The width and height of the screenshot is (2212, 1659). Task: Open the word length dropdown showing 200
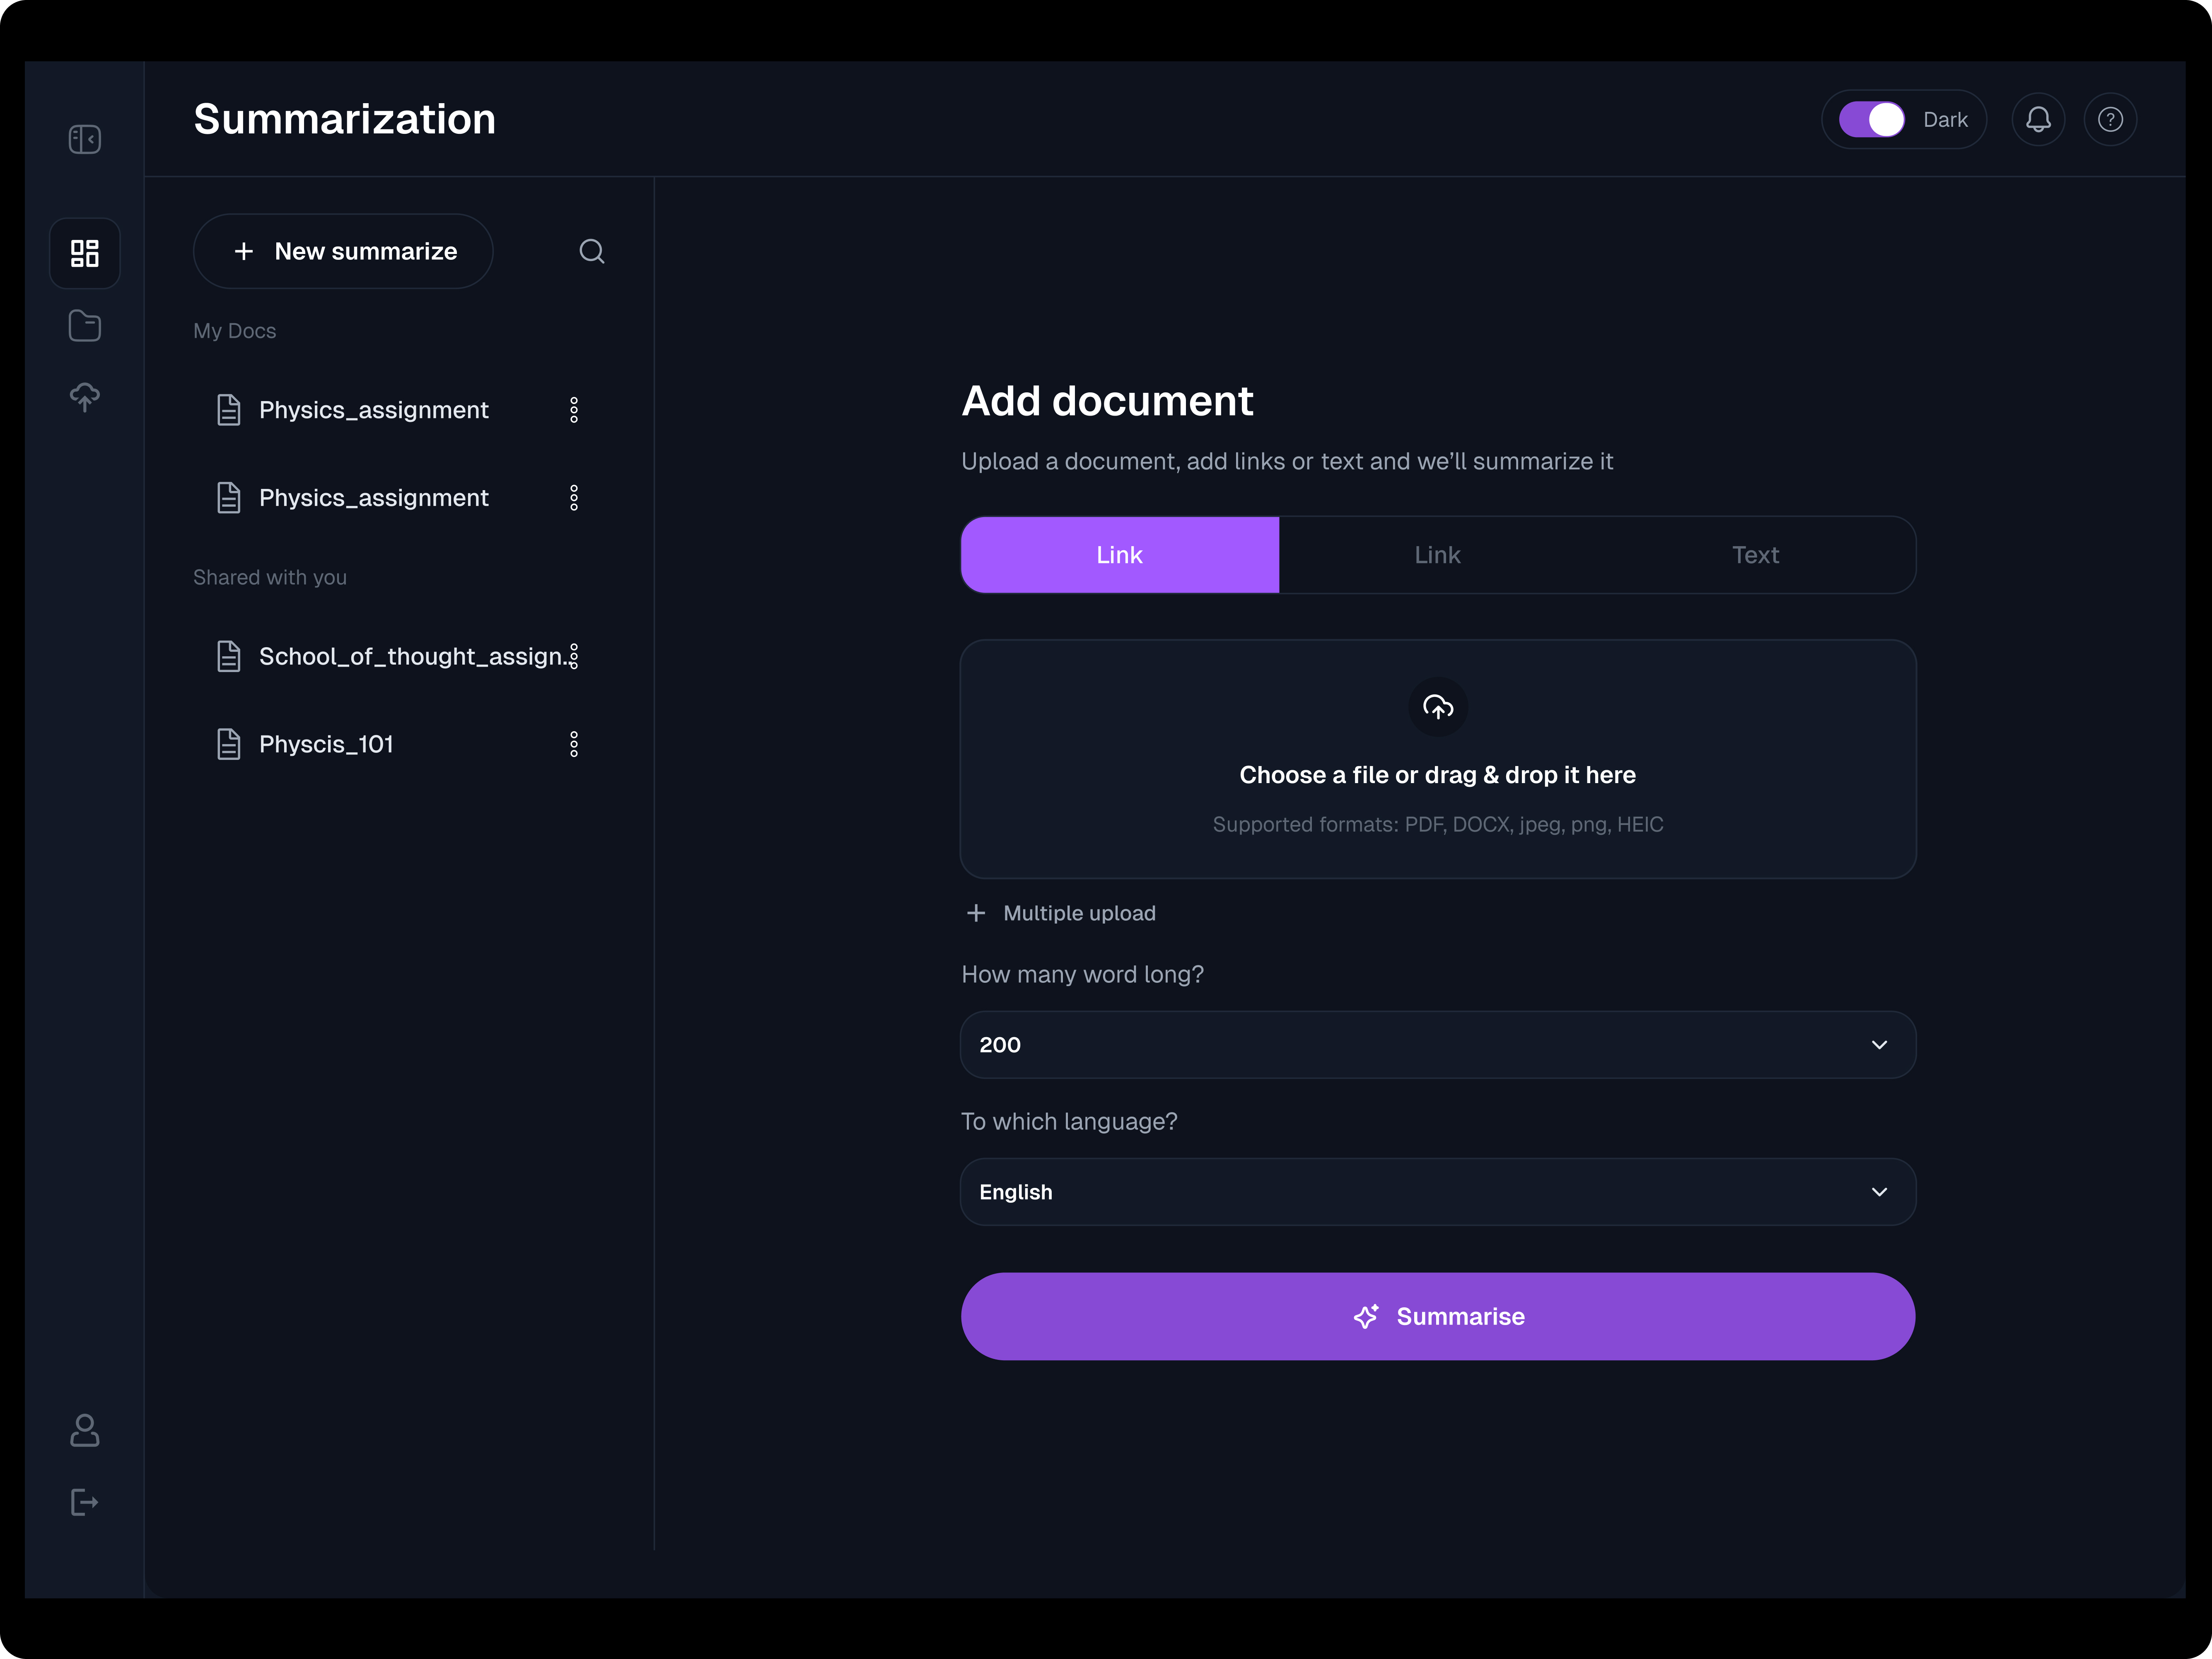[x=1438, y=1045]
